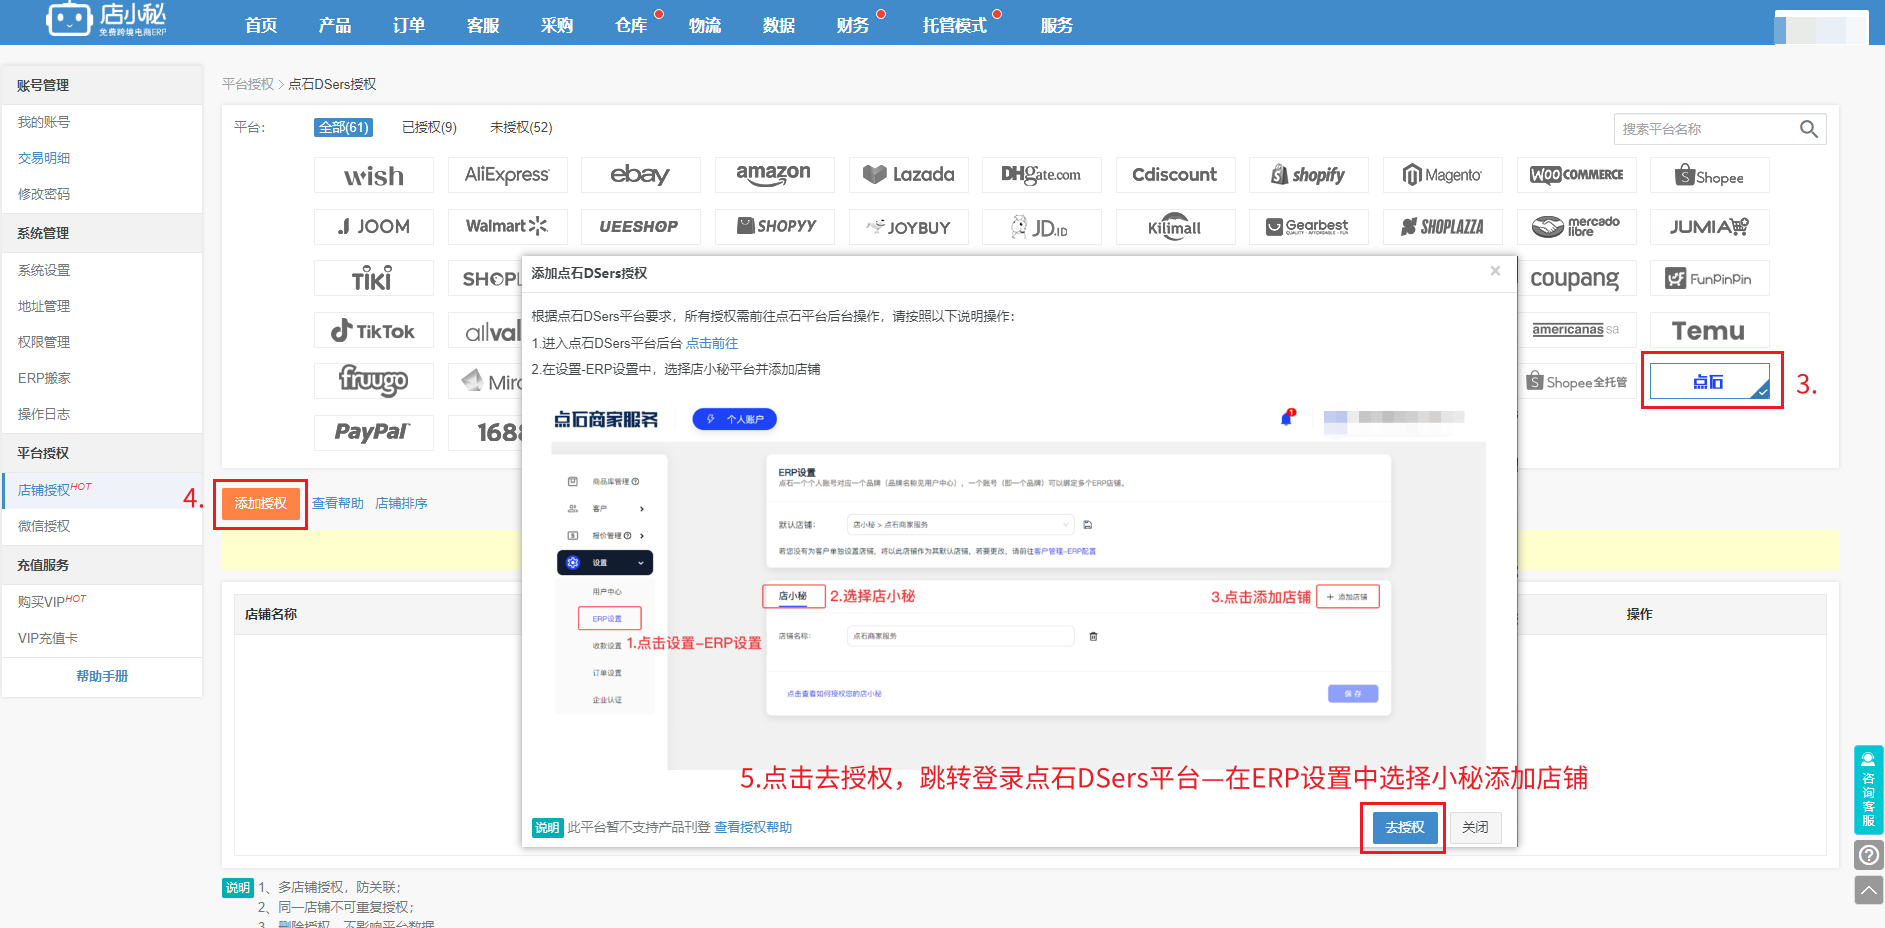This screenshot has height=928, width=1885.
Task: Select the Gearbest platform logo
Action: [1309, 227]
